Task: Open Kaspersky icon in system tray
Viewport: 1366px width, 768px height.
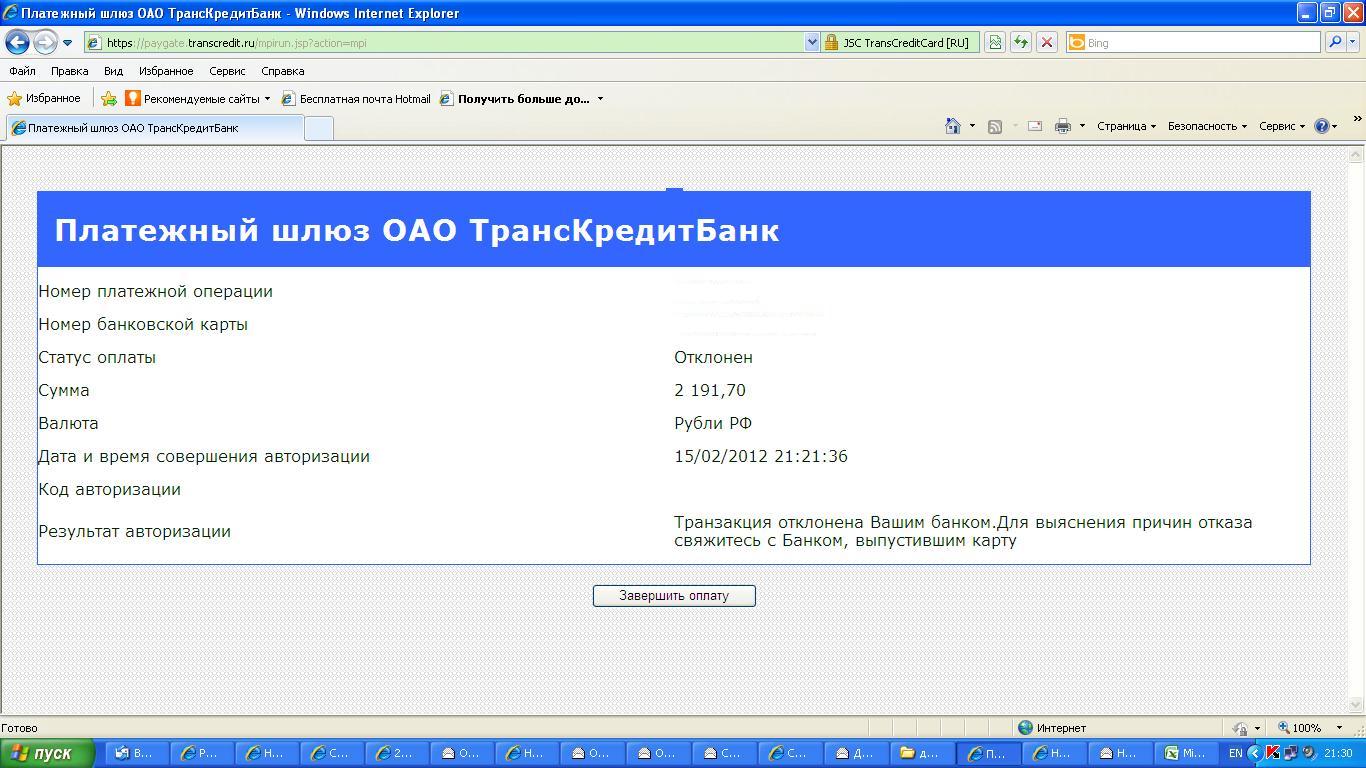Action: tap(1273, 753)
